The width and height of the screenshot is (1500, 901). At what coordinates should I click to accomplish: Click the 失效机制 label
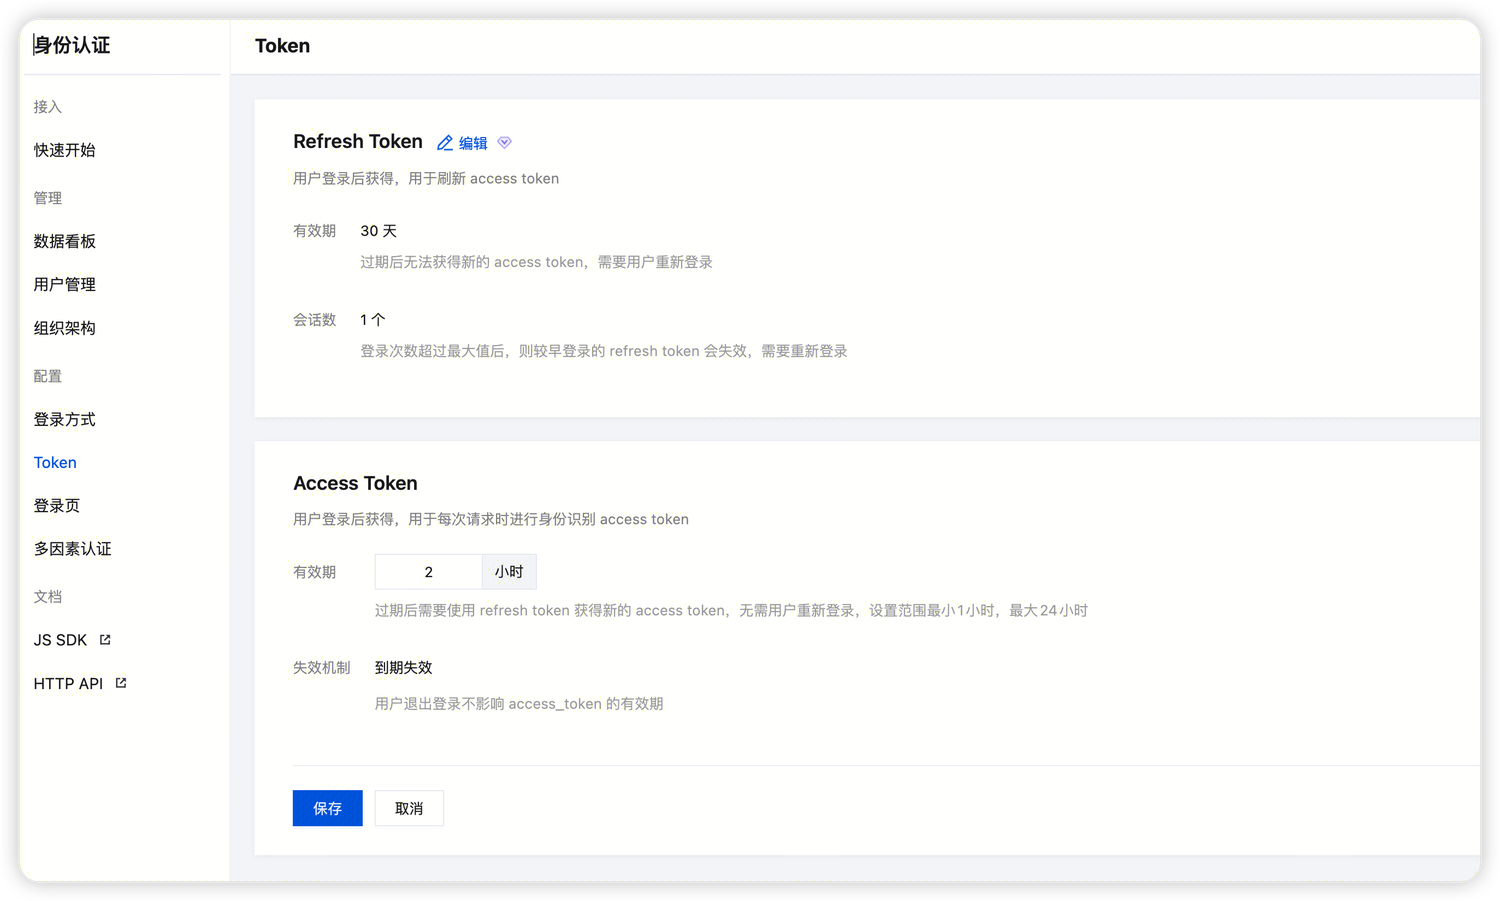322,668
